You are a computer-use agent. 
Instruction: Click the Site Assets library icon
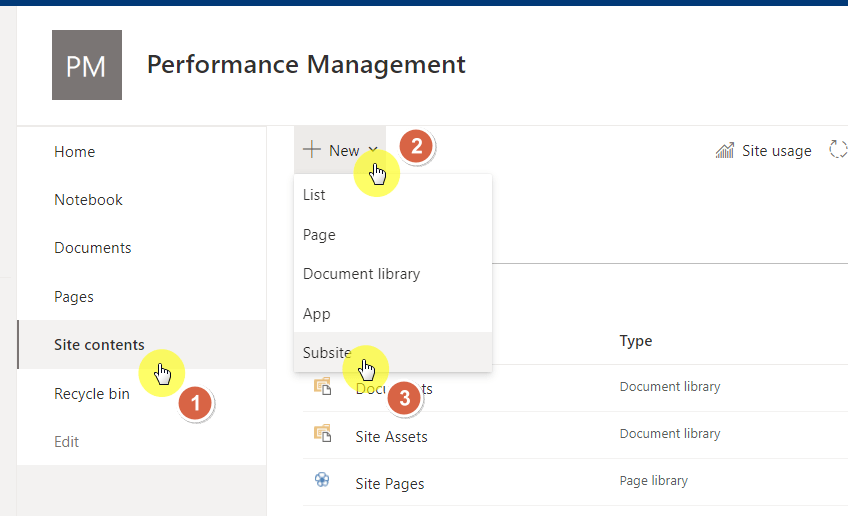tap(323, 434)
